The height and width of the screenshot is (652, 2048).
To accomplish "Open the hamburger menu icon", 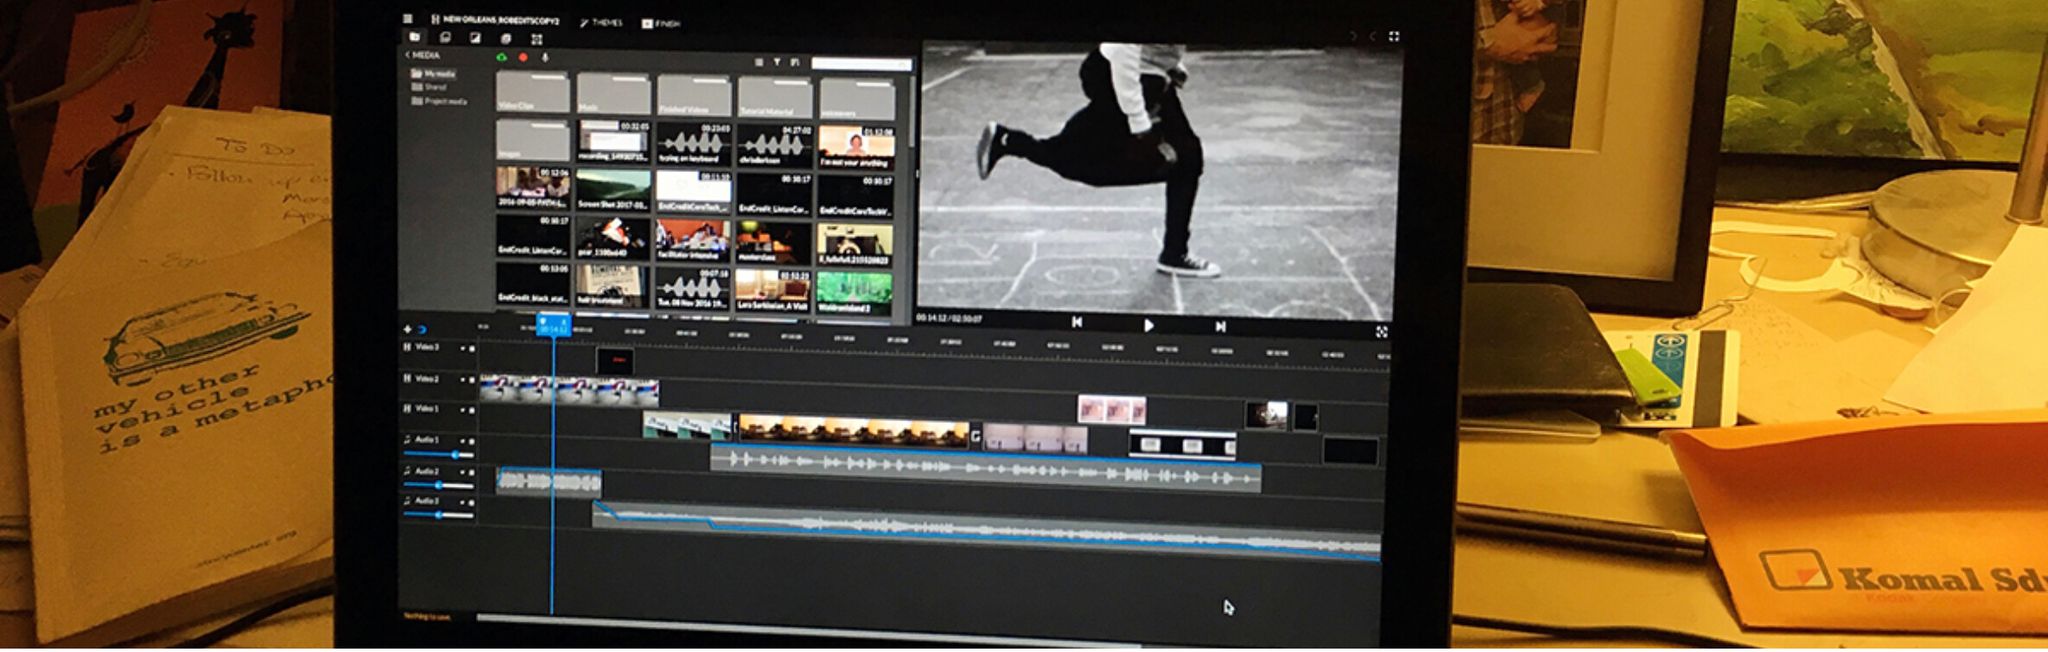I will pyautogui.click(x=407, y=19).
